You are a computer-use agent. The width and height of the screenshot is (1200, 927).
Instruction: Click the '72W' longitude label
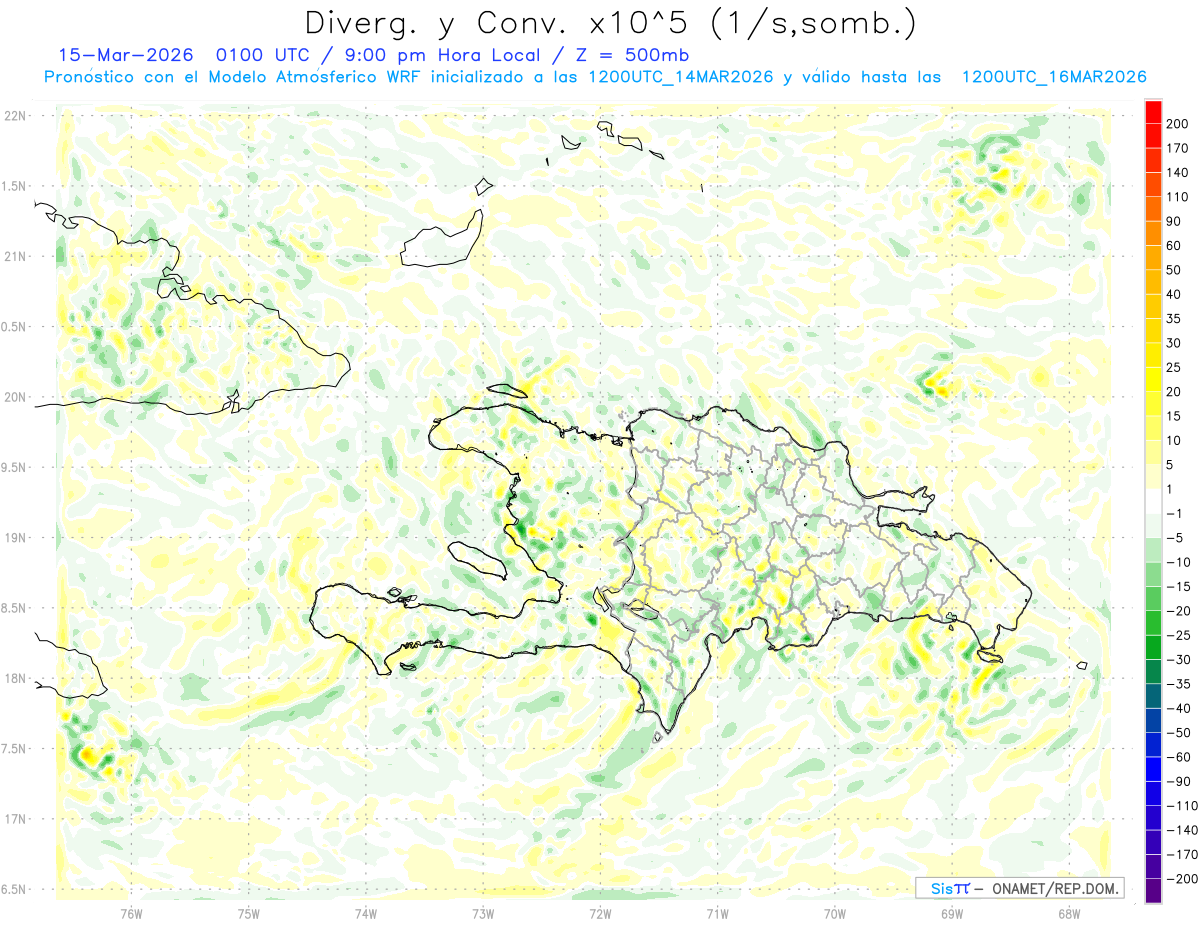[600, 913]
